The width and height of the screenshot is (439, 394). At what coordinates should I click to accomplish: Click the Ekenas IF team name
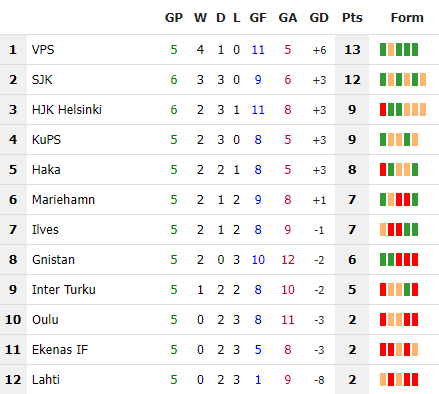(x=60, y=350)
